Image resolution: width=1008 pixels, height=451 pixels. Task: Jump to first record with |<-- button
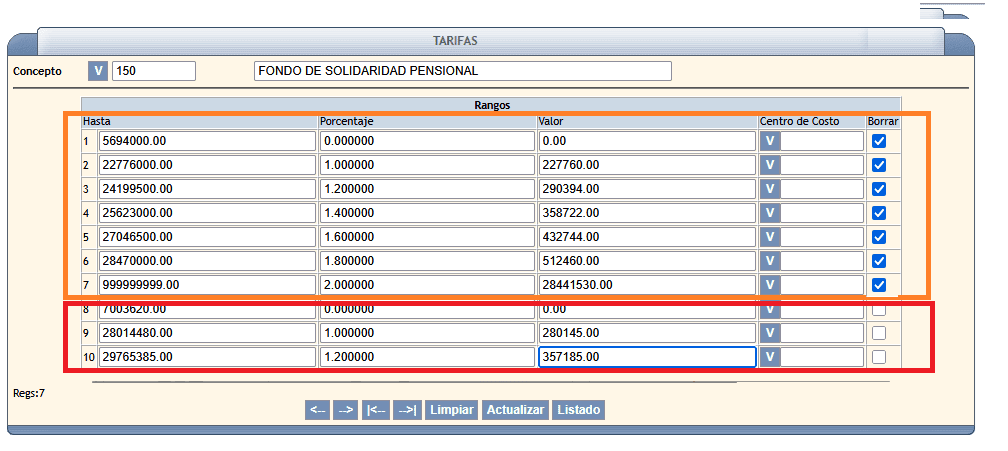pyautogui.click(x=376, y=410)
